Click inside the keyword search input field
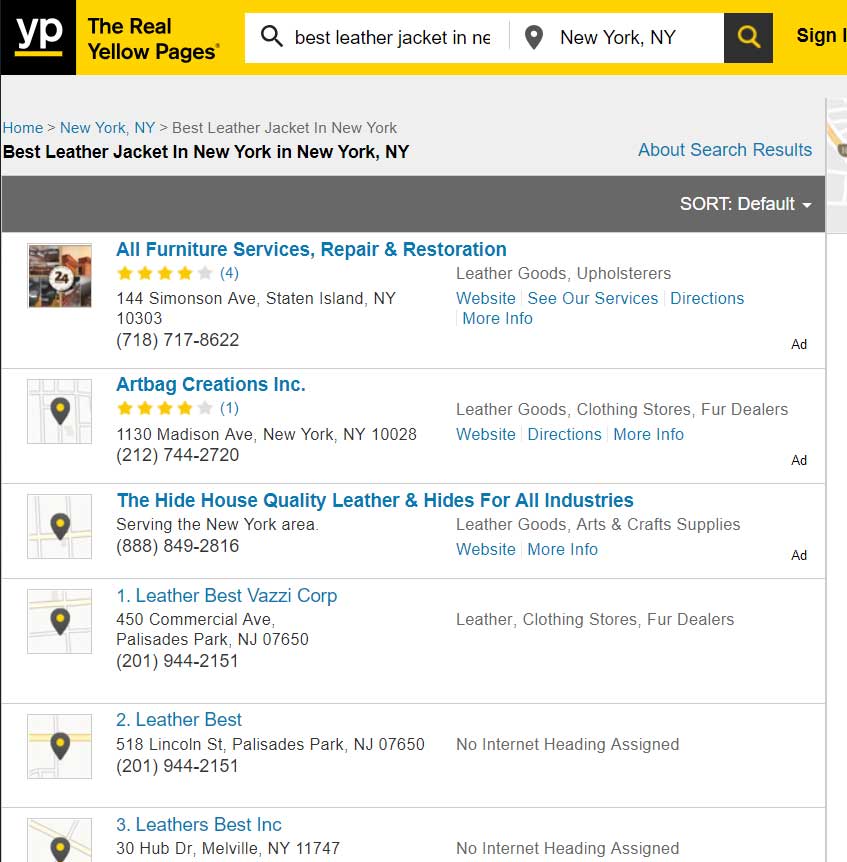The image size is (847, 862). (390, 36)
